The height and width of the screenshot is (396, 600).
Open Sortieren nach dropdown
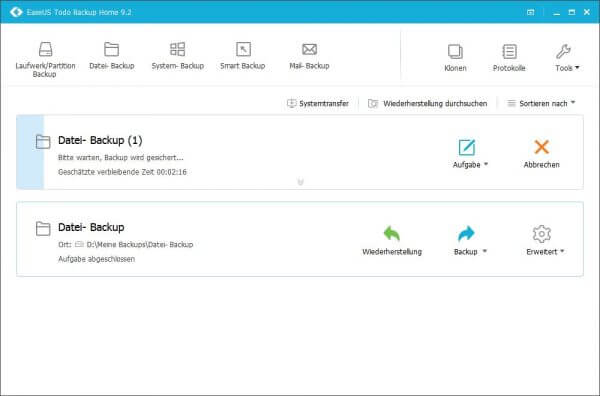(x=541, y=103)
